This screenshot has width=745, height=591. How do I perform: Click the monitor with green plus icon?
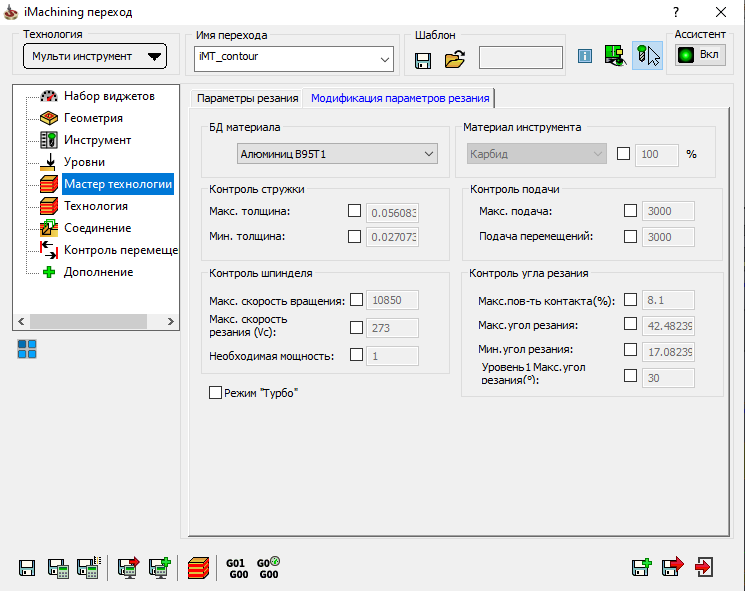[x=160, y=567]
